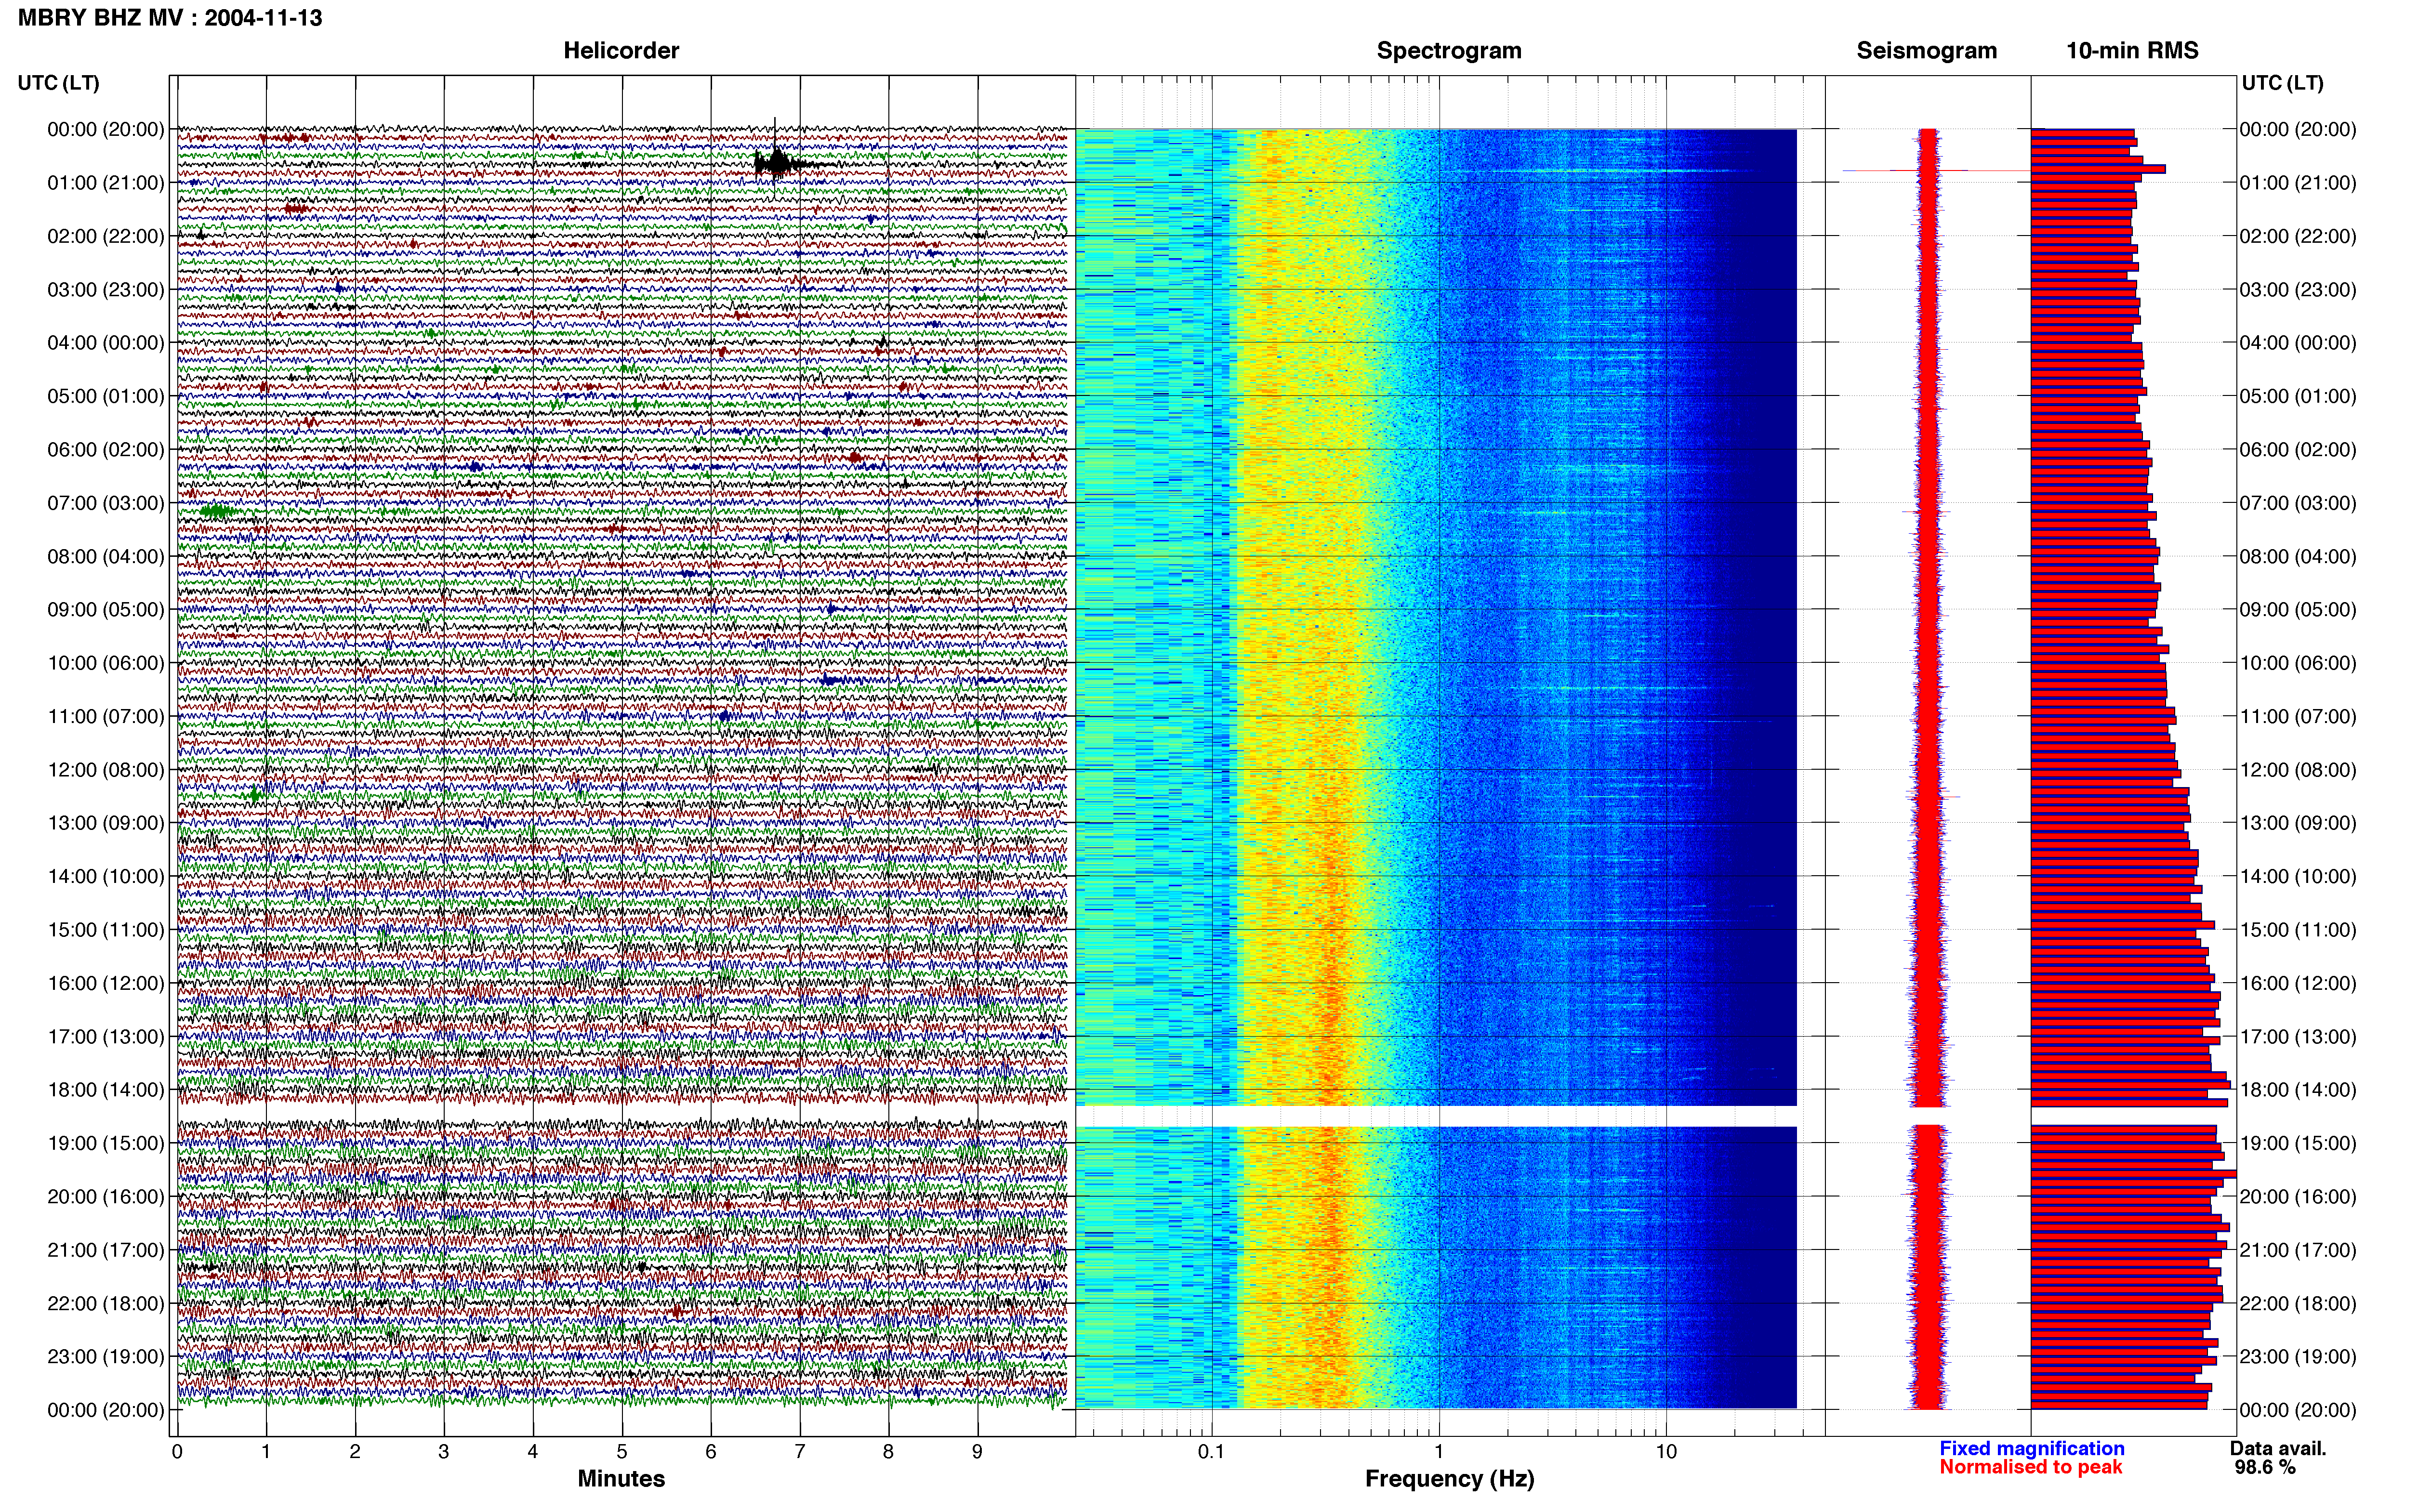Click the Frequency (Hz) axis label
The image size is (2418, 1512).
click(1449, 1478)
